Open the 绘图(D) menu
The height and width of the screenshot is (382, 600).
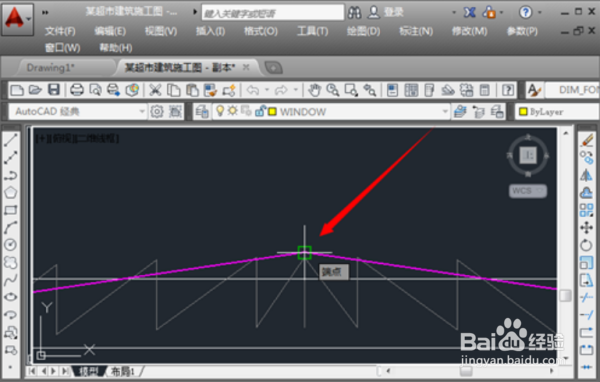[363, 31]
